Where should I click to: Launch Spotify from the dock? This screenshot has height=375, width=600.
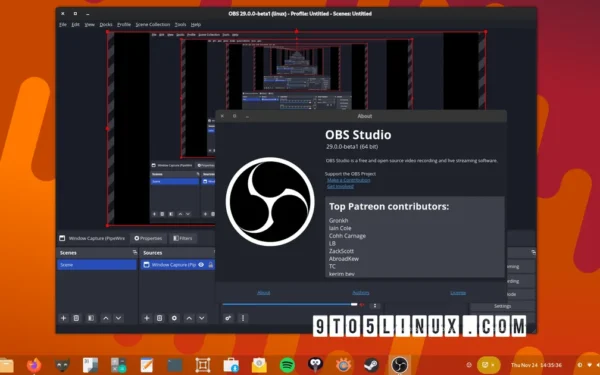(x=287, y=365)
